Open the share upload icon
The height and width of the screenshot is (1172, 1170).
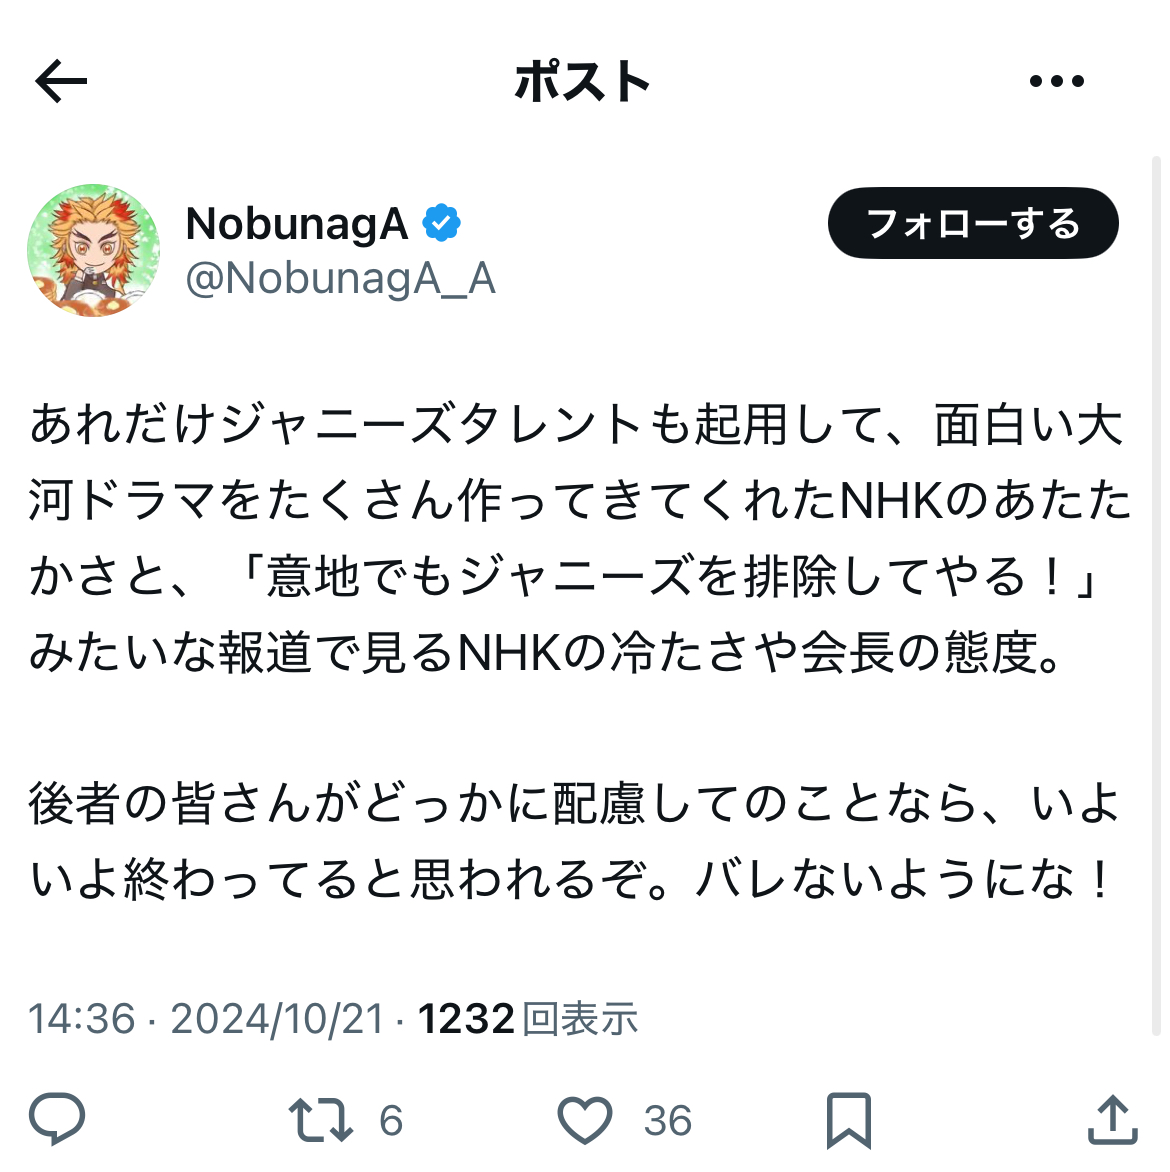pyautogui.click(x=1112, y=1119)
